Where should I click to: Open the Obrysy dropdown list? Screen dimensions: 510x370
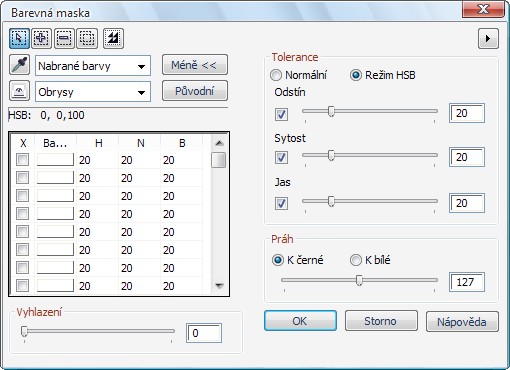click(93, 92)
